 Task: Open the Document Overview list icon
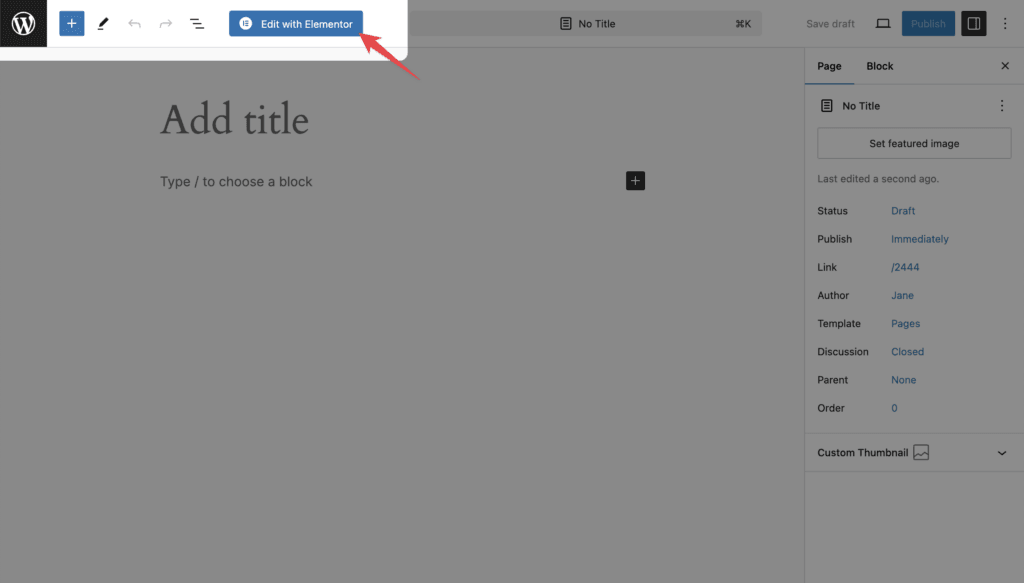click(x=197, y=24)
